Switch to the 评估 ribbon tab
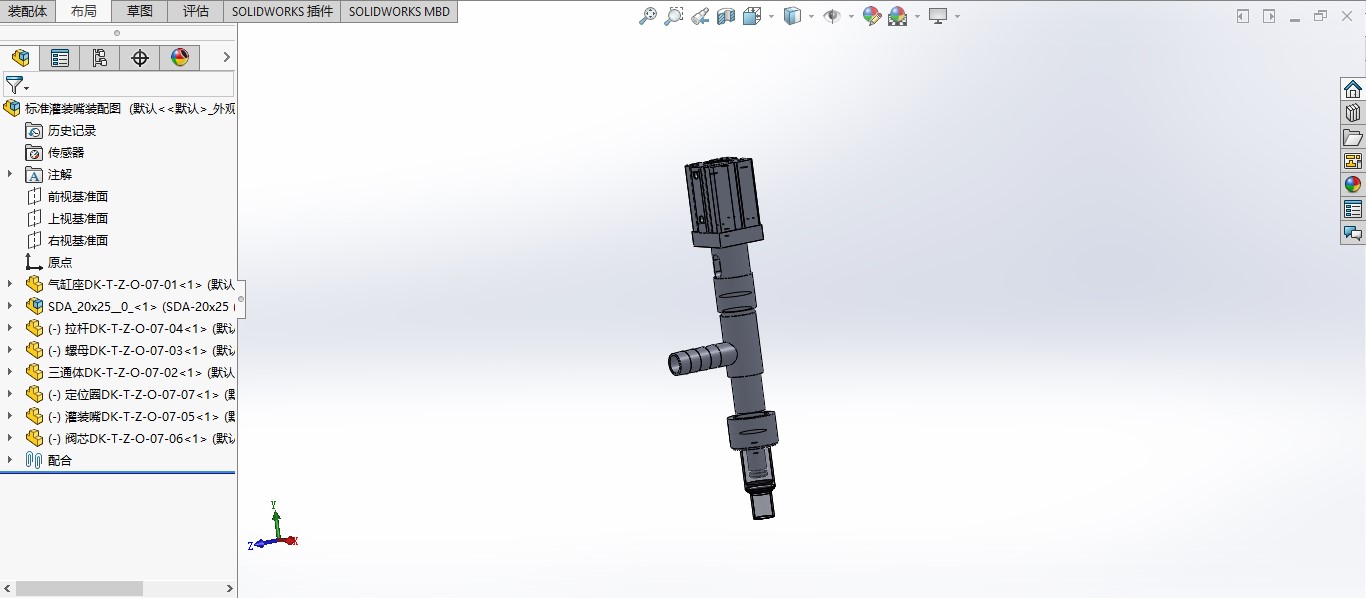The width and height of the screenshot is (1366, 598). point(196,11)
